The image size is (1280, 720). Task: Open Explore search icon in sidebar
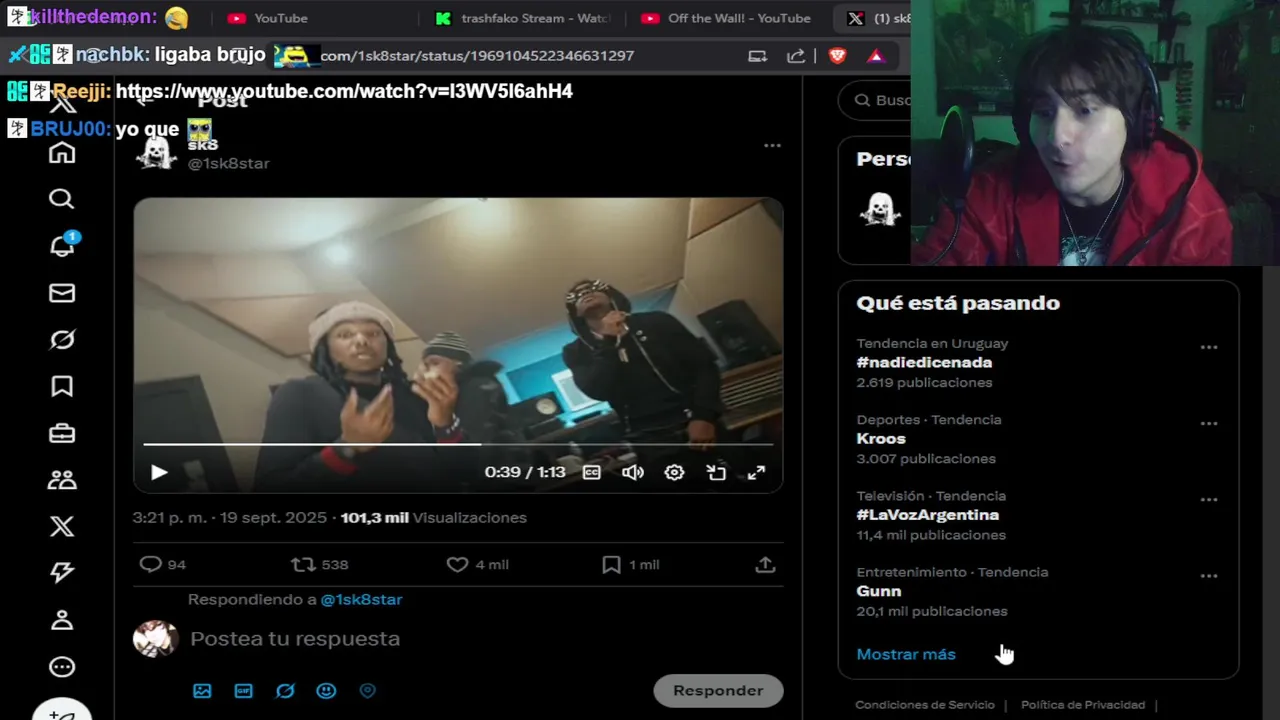(x=62, y=199)
